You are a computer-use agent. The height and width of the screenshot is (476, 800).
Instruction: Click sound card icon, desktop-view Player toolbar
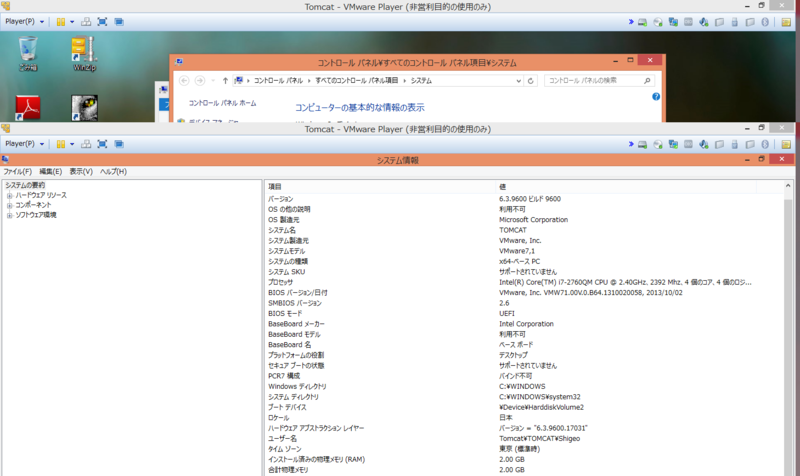pyautogui.click(x=704, y=22)
